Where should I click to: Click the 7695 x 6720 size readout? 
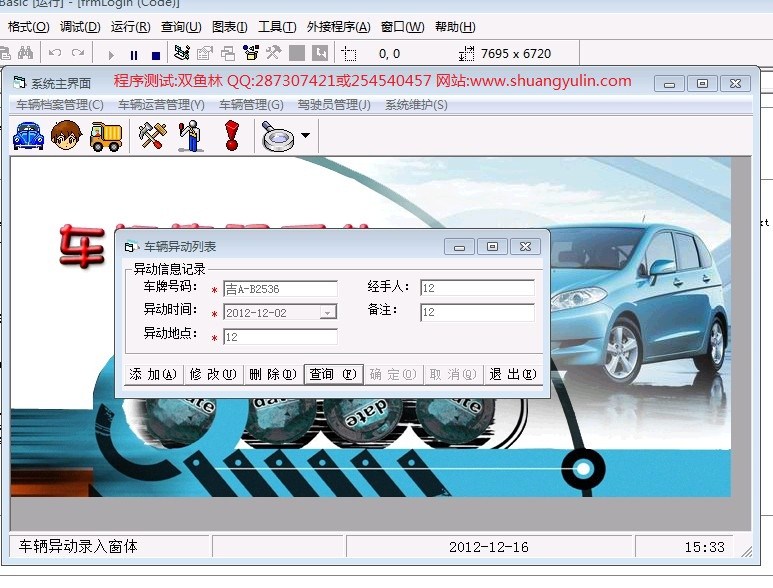coord(516,53)
